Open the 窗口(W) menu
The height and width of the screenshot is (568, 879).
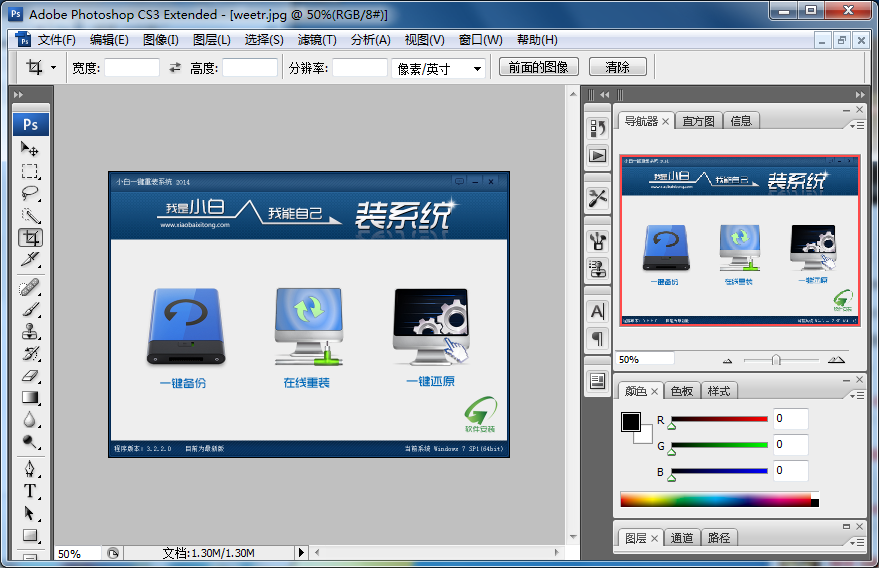pos(480,40)
